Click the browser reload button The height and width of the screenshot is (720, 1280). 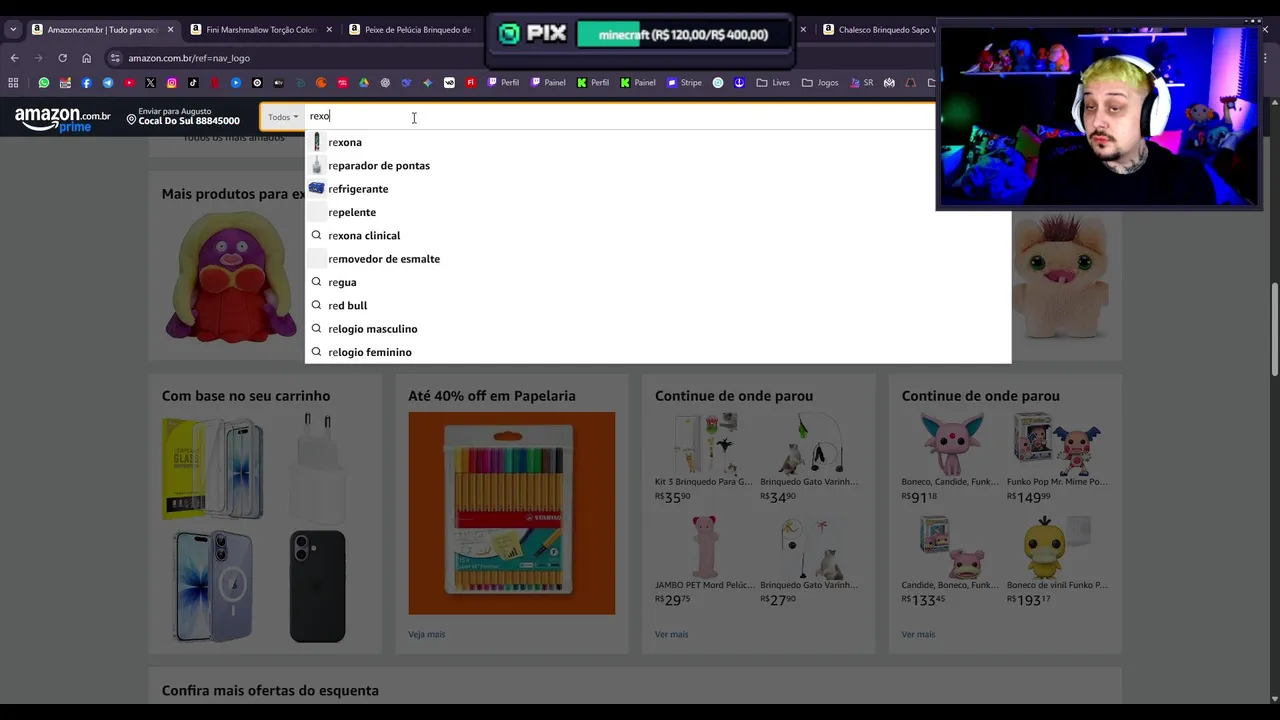click(62, 58)
